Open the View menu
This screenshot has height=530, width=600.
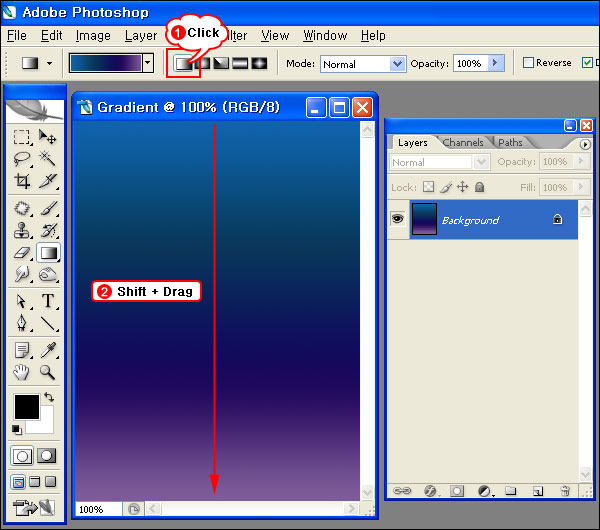pos(275,36)
